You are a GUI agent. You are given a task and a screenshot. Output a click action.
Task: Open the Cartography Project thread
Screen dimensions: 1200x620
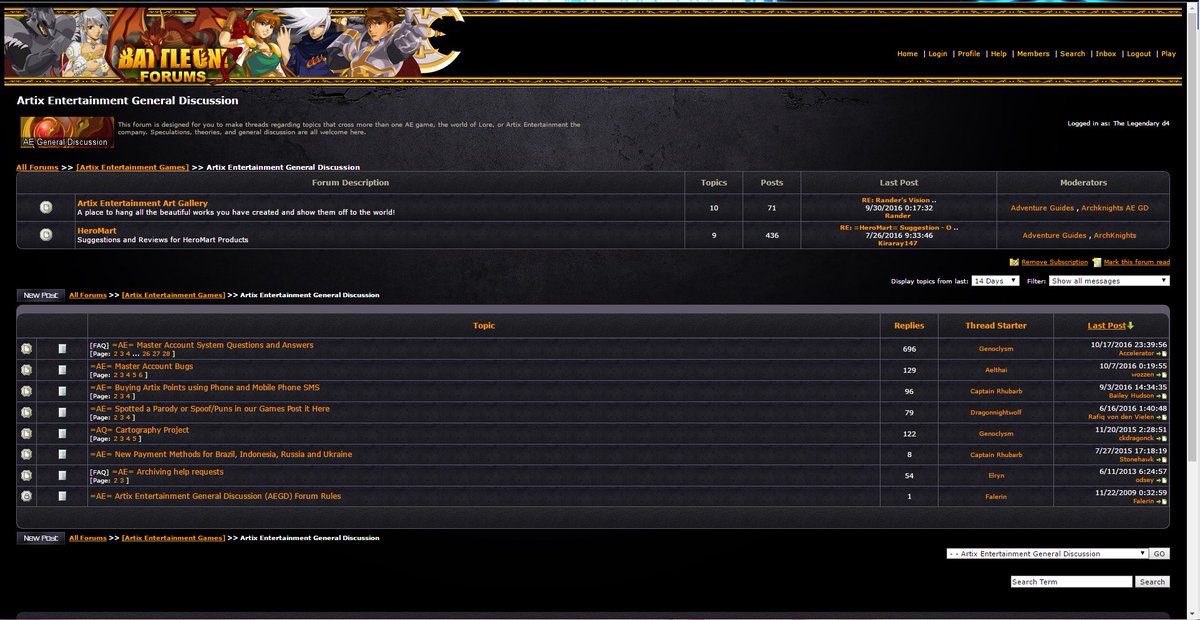(139, 429)
